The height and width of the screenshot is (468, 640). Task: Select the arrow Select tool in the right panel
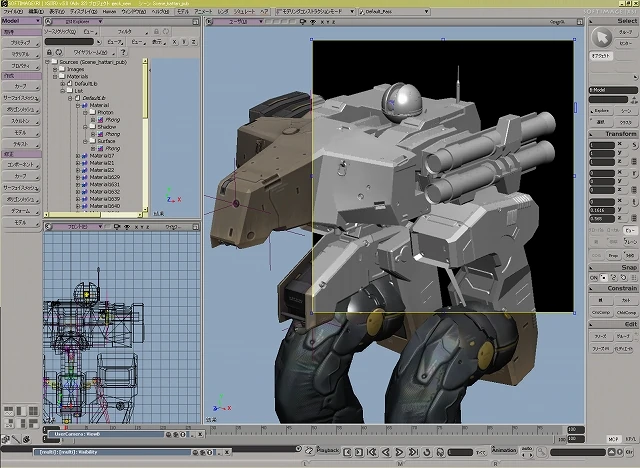[601, 37]
